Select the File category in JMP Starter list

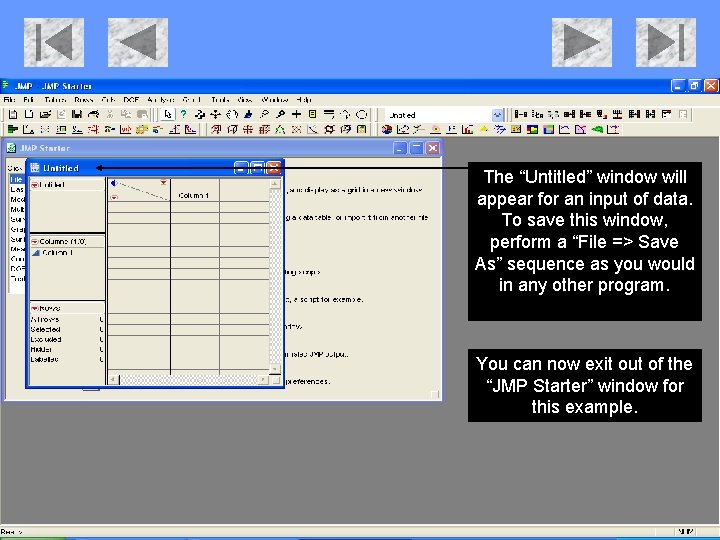(17, 180)
